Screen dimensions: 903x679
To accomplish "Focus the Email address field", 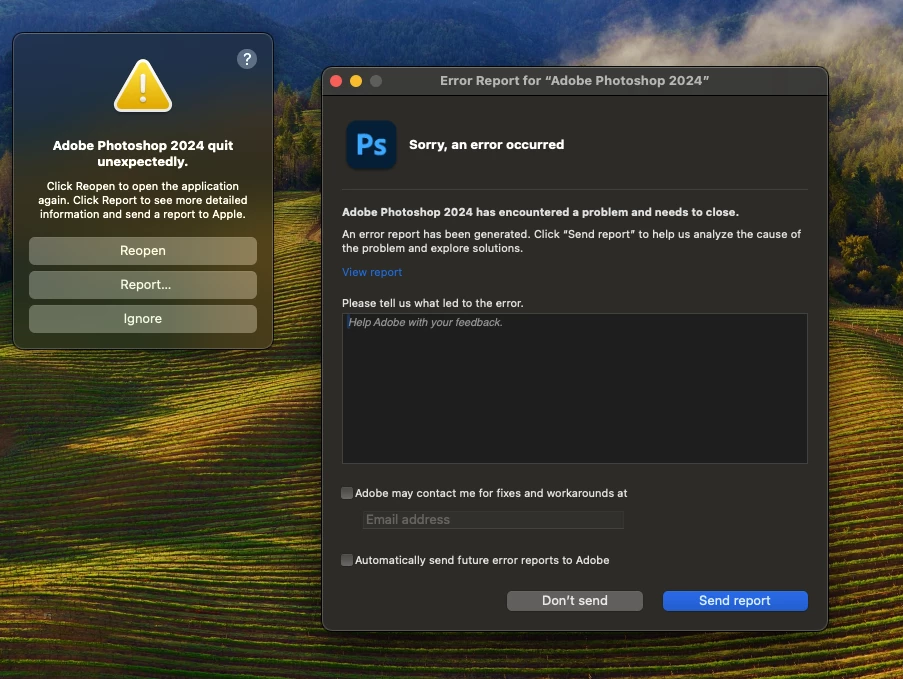I will [x=493, y=519].
